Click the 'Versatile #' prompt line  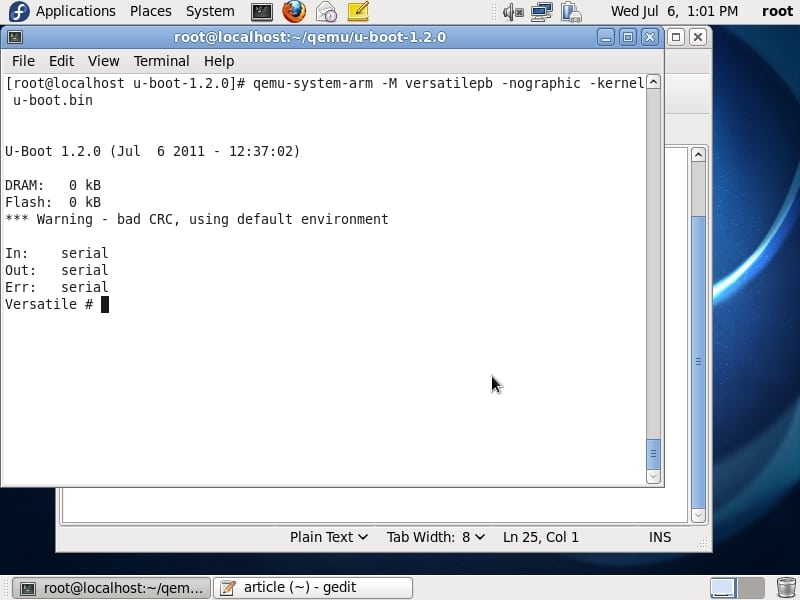pyautogui.click(x=57, y=304)
